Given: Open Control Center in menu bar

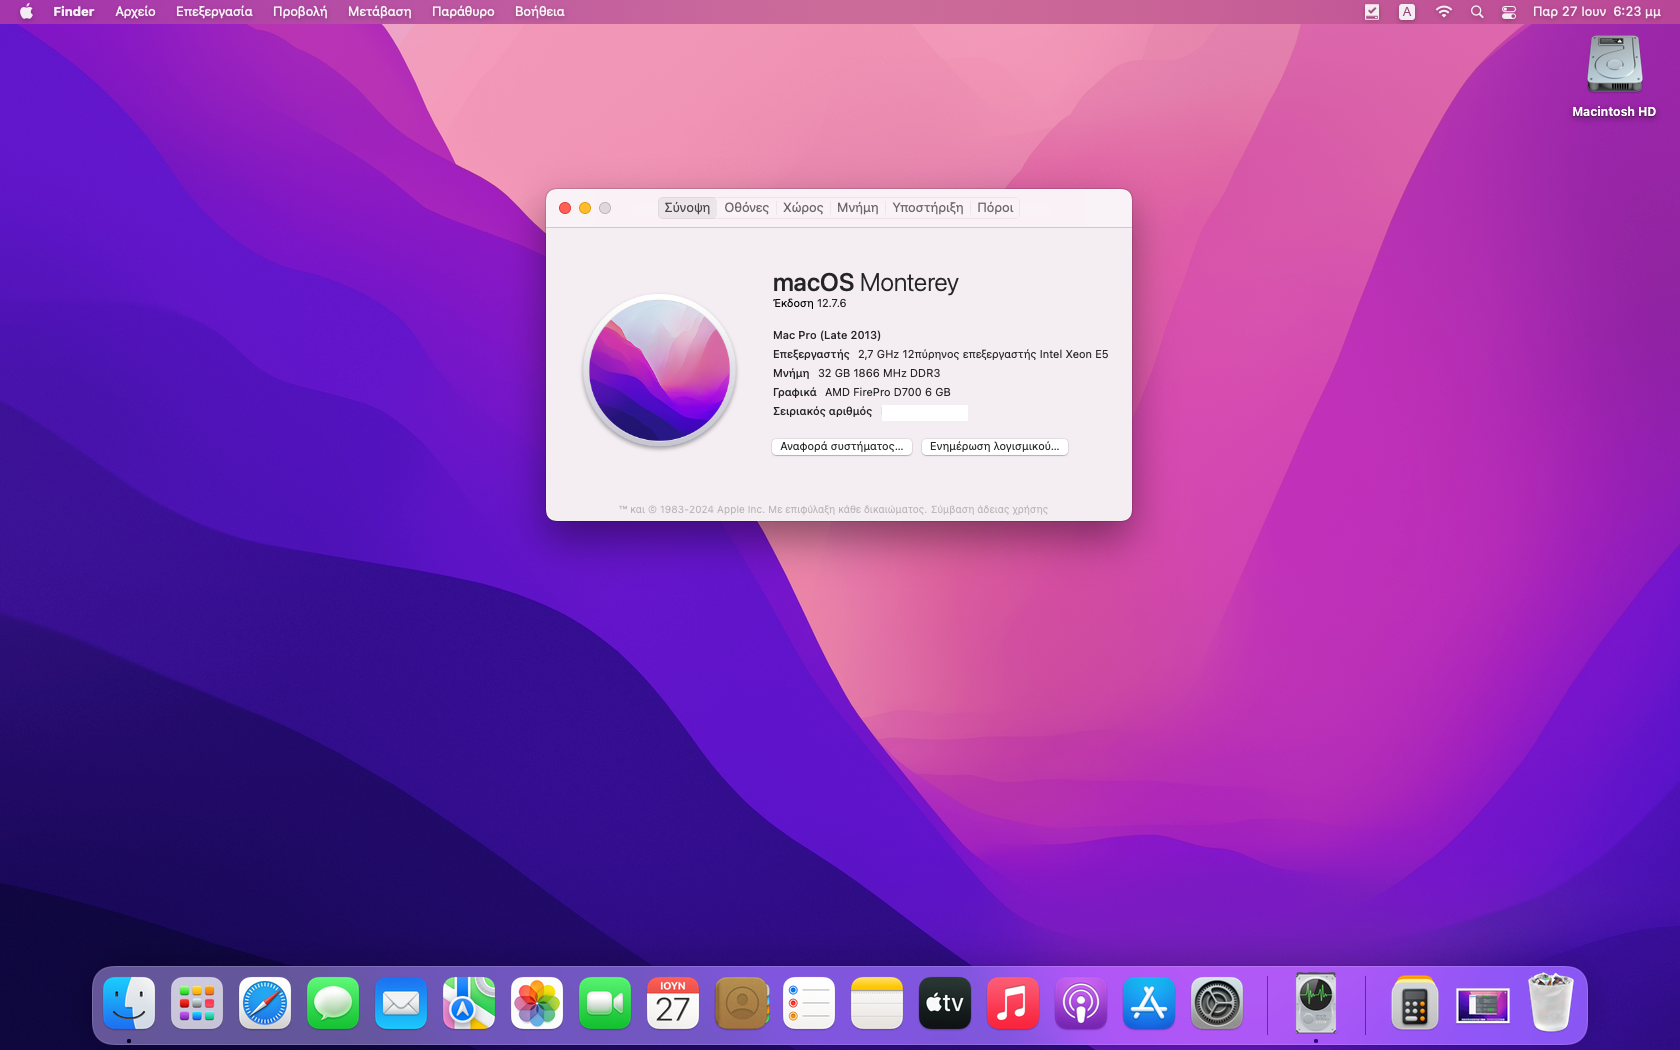Looking at the screenshot, I should tap(1509, 12).
